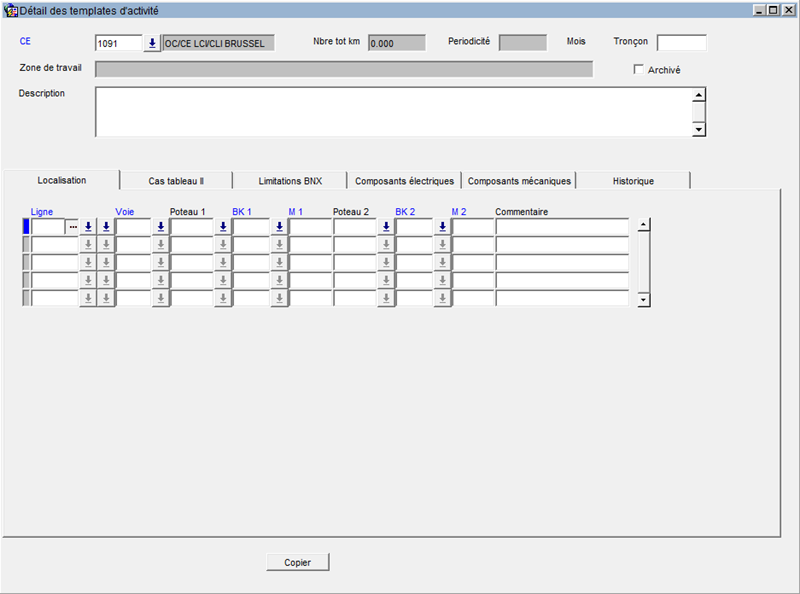The width and height of the screenshot is (800, 594).
Task: Focus the CE code field containing 1091
Action: coord(118,43)
